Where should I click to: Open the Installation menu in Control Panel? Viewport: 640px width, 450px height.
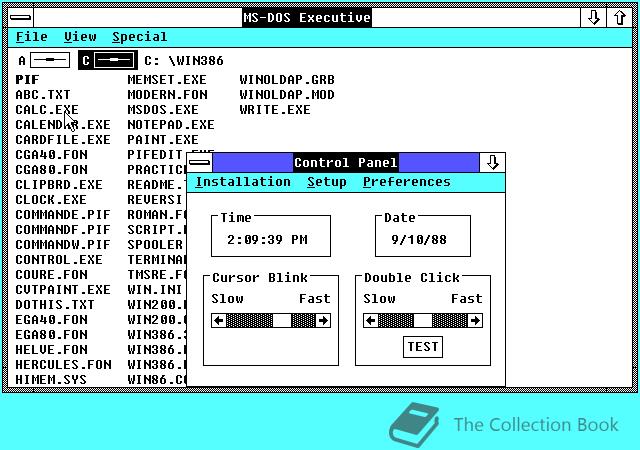243,182
